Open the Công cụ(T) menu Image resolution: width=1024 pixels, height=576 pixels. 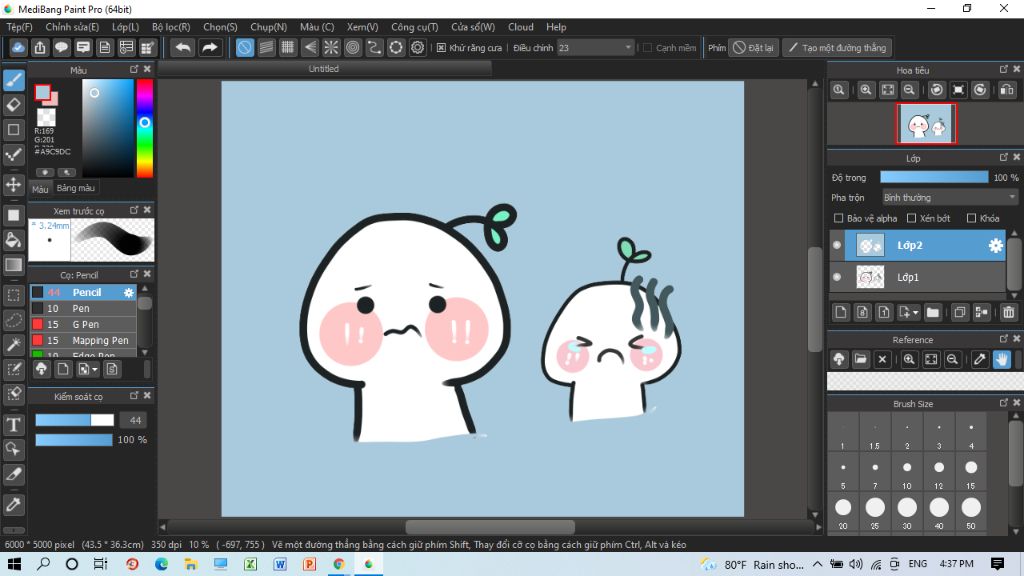[x=415, y=27]
